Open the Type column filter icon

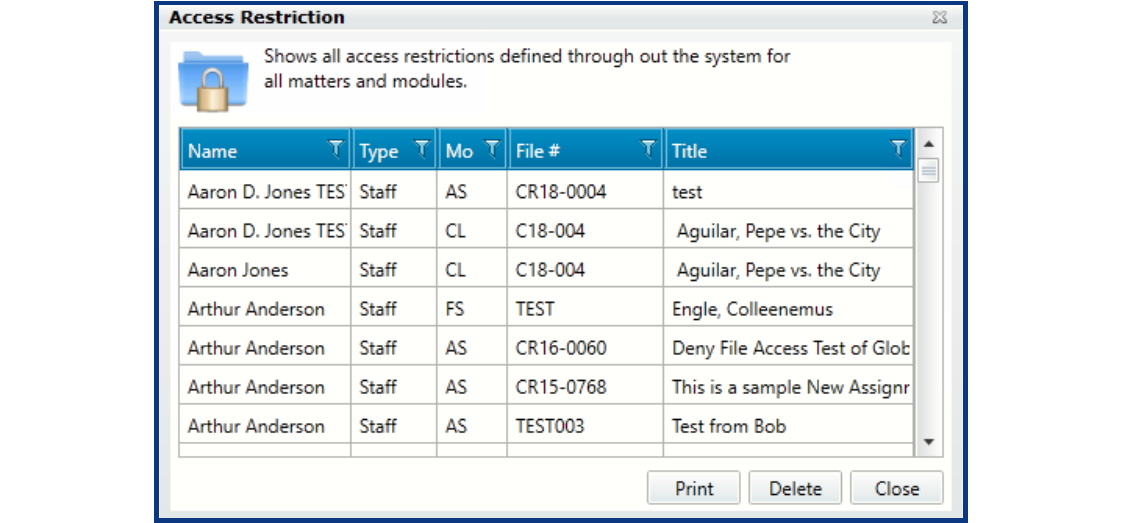[x=422, y=150]
